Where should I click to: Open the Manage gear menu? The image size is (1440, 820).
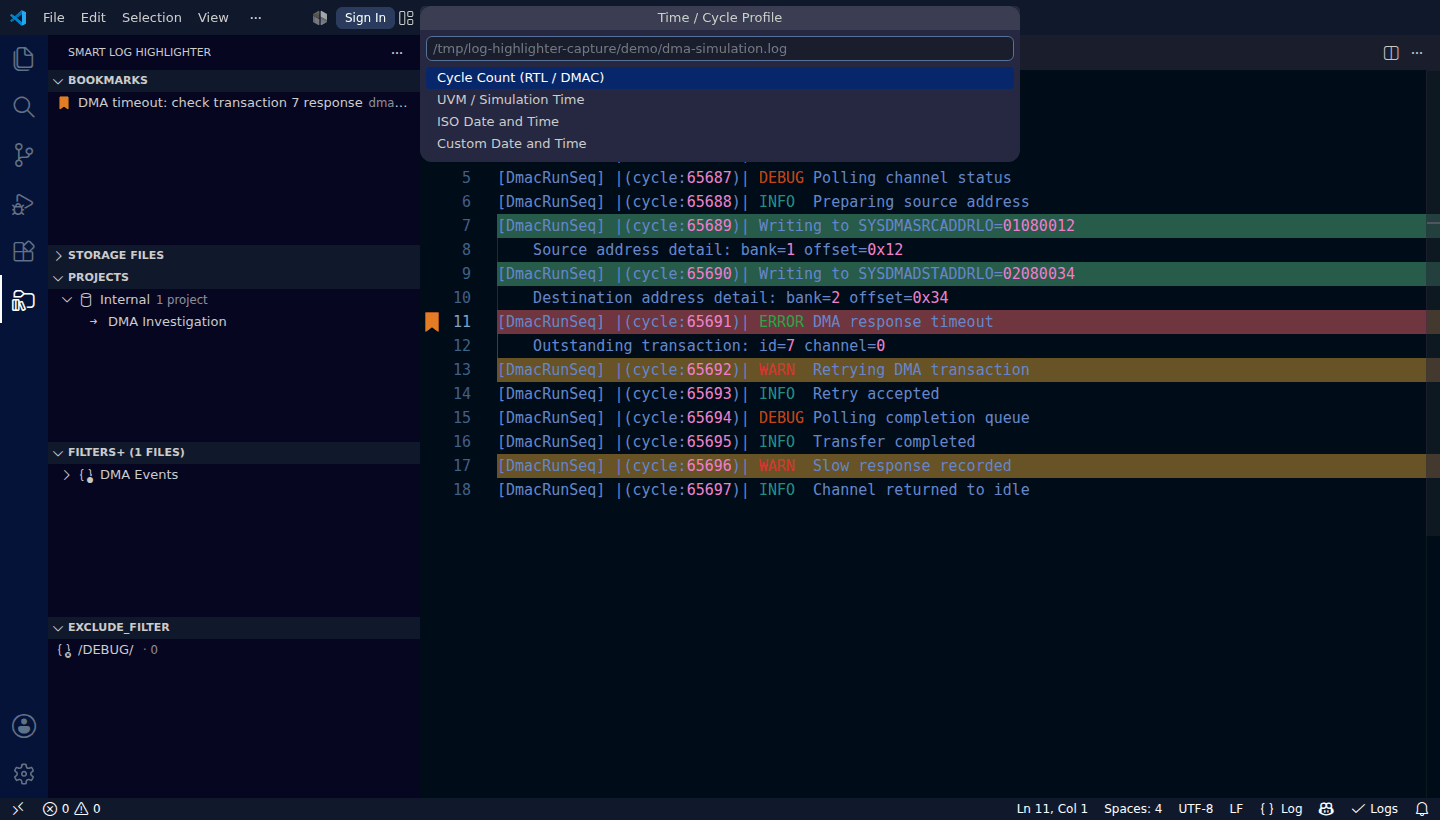[24, 774]
